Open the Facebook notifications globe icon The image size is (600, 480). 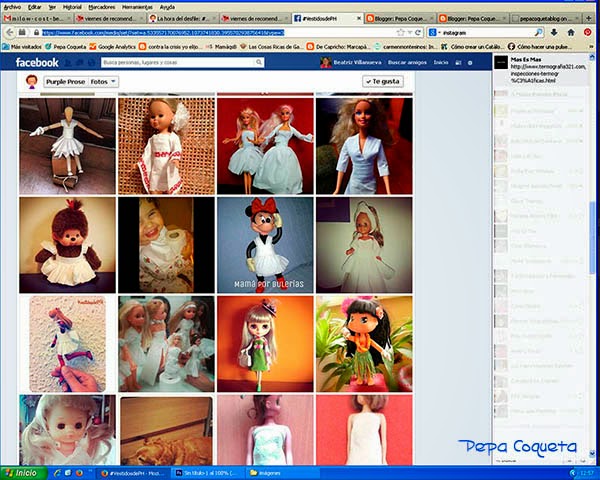point(91,63)
